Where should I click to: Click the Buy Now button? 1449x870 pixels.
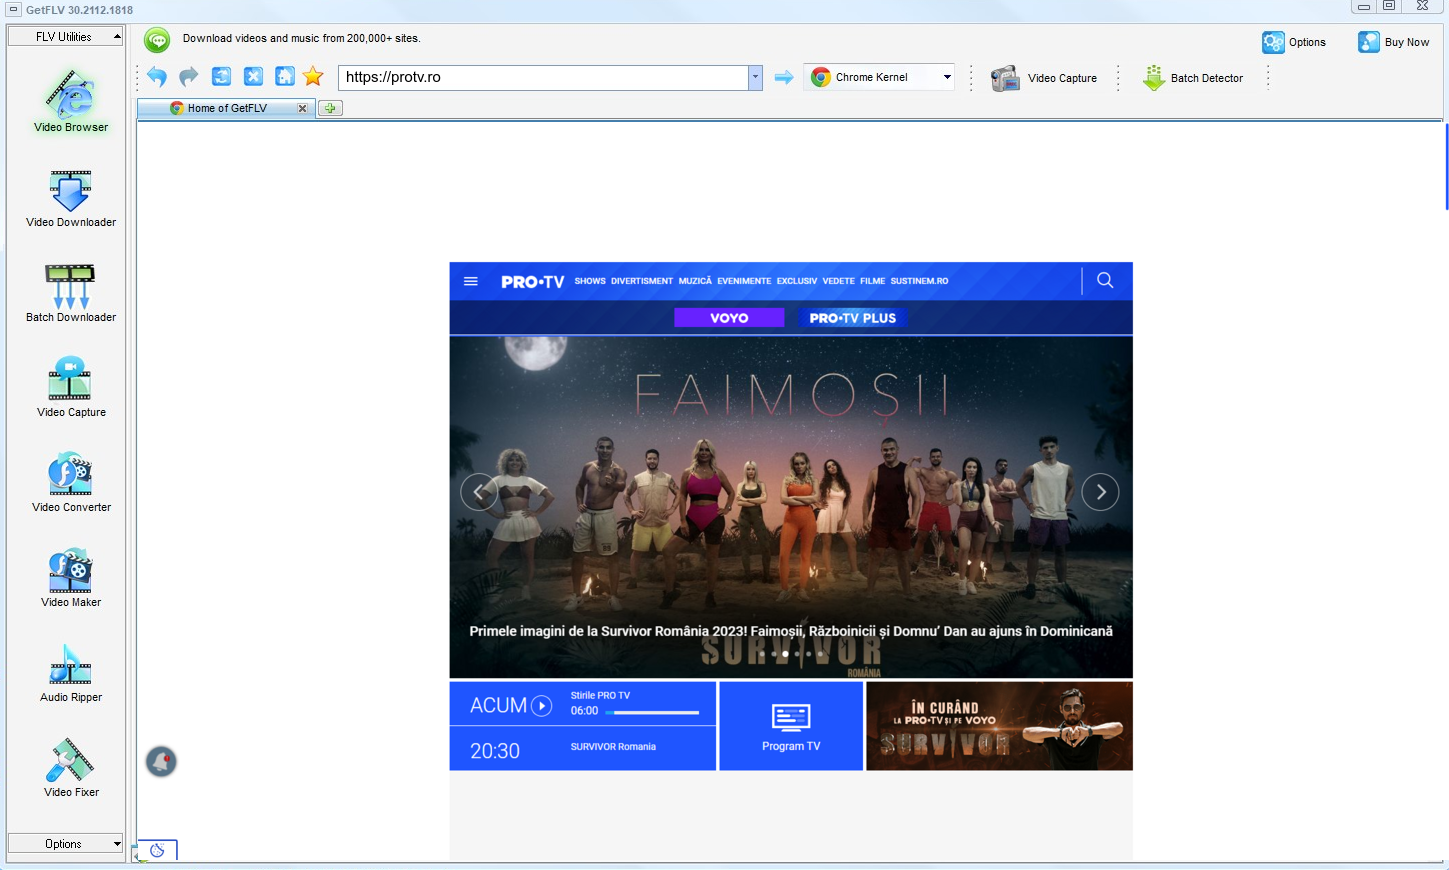tap(1393, 42)
